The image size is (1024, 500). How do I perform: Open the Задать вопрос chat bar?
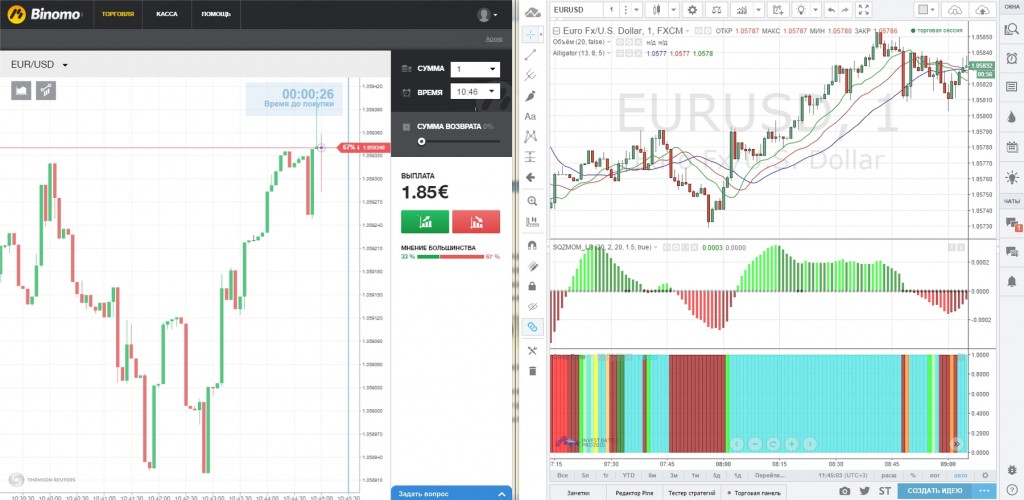tap(451, 493)
